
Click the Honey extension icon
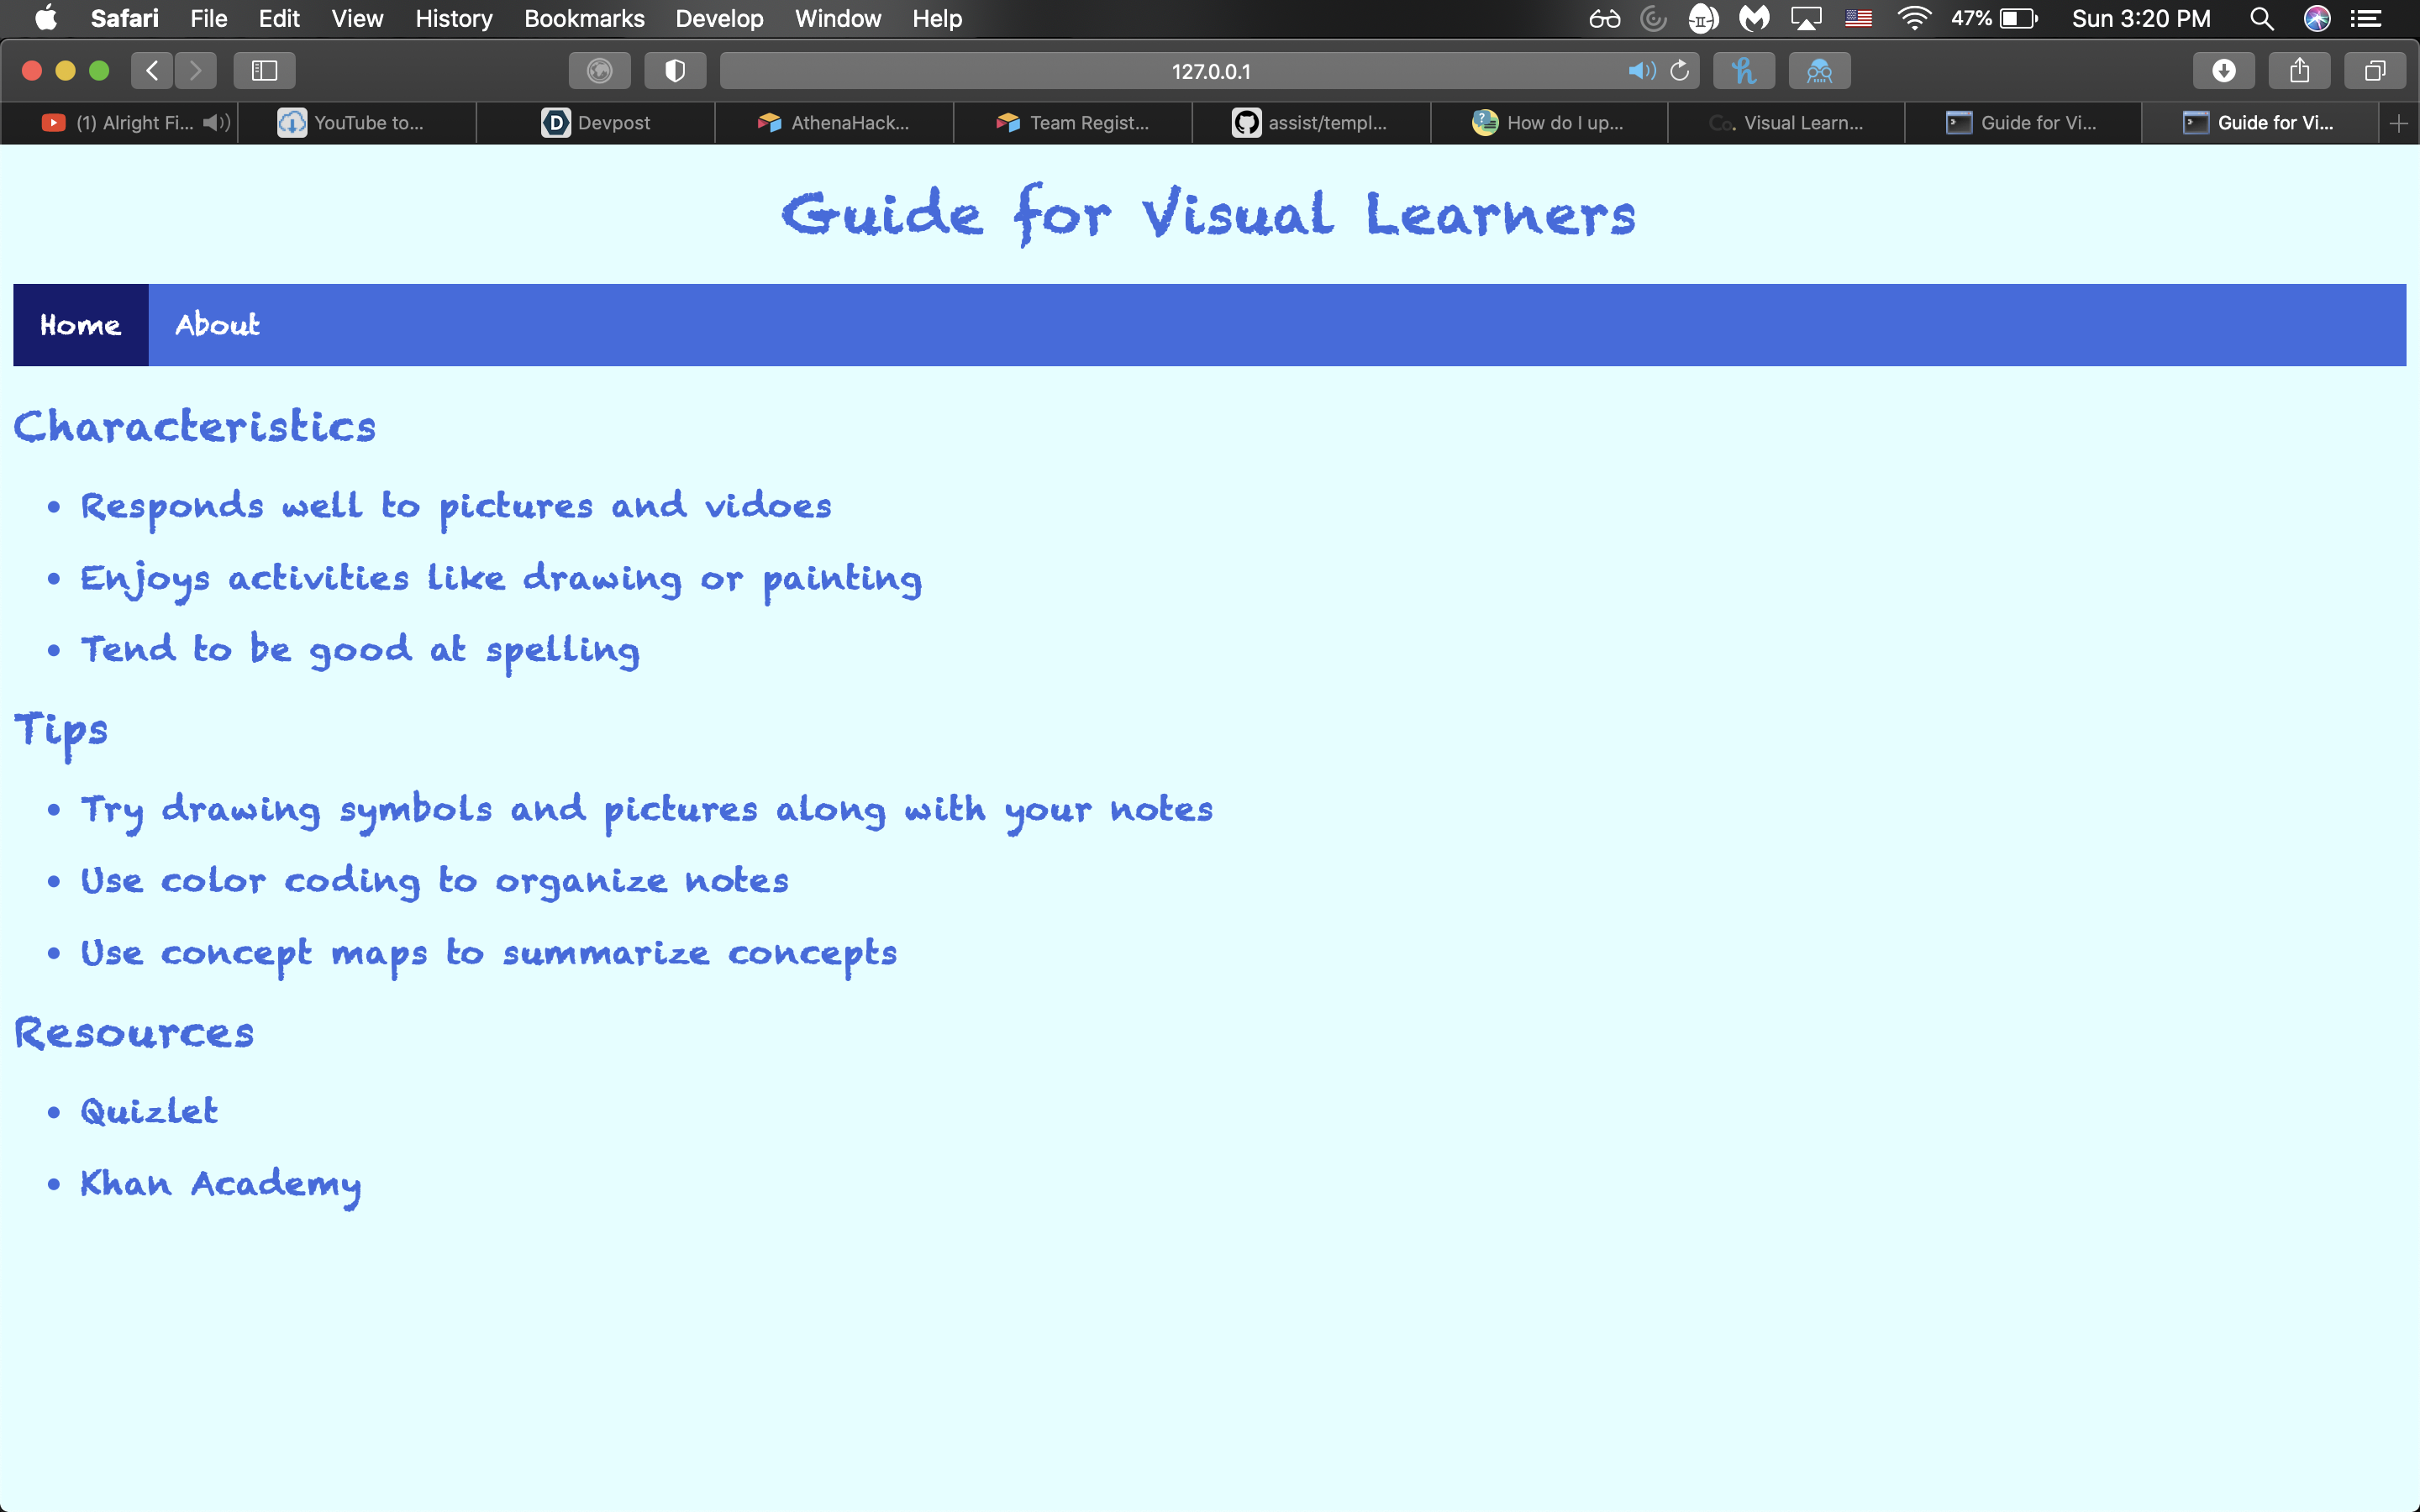point(1743,71)
